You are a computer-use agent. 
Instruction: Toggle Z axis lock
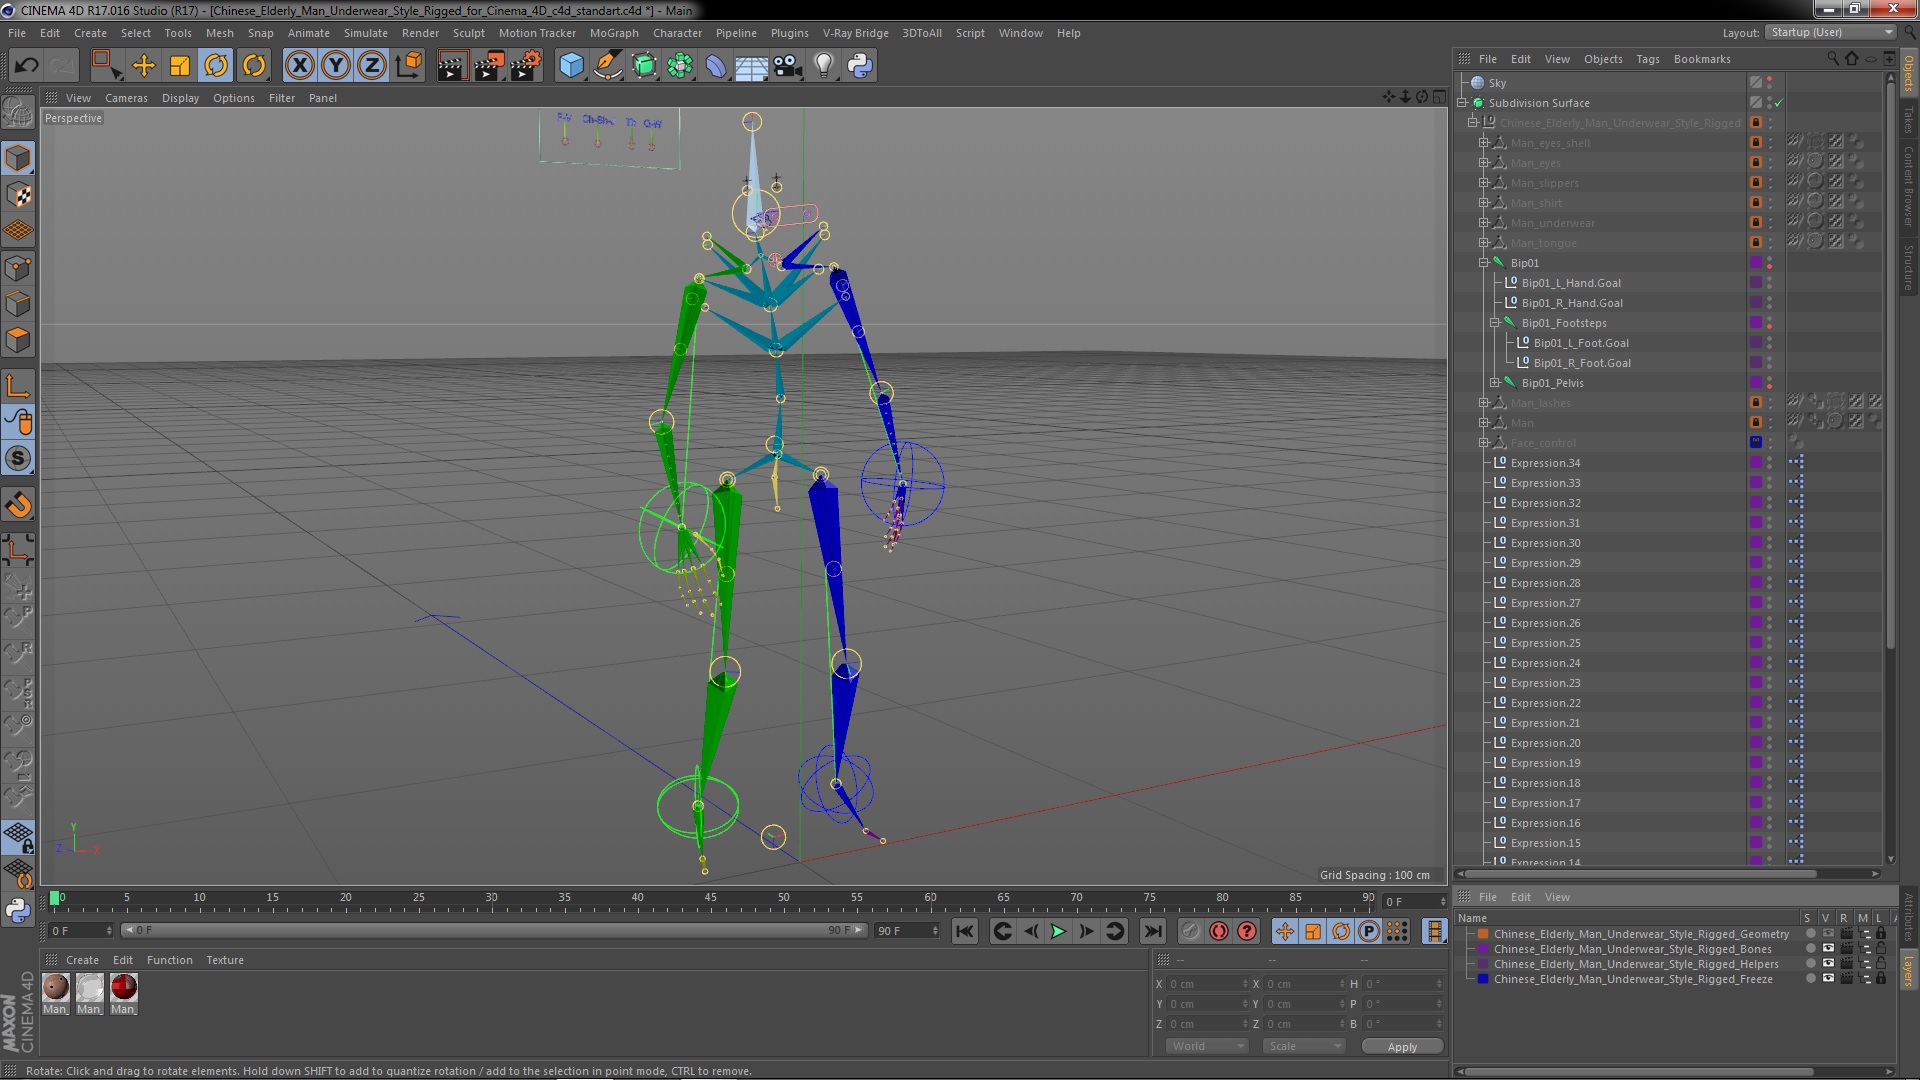(x=372, y=66)
